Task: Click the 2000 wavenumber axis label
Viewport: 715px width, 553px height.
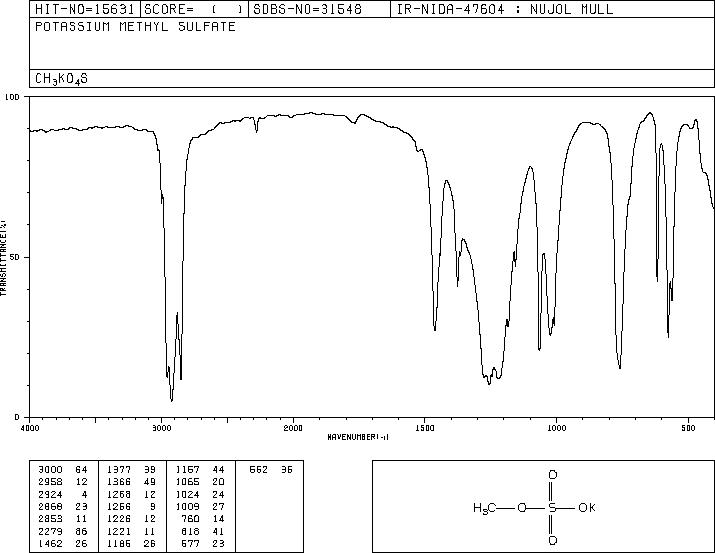Action: point(293,428)
